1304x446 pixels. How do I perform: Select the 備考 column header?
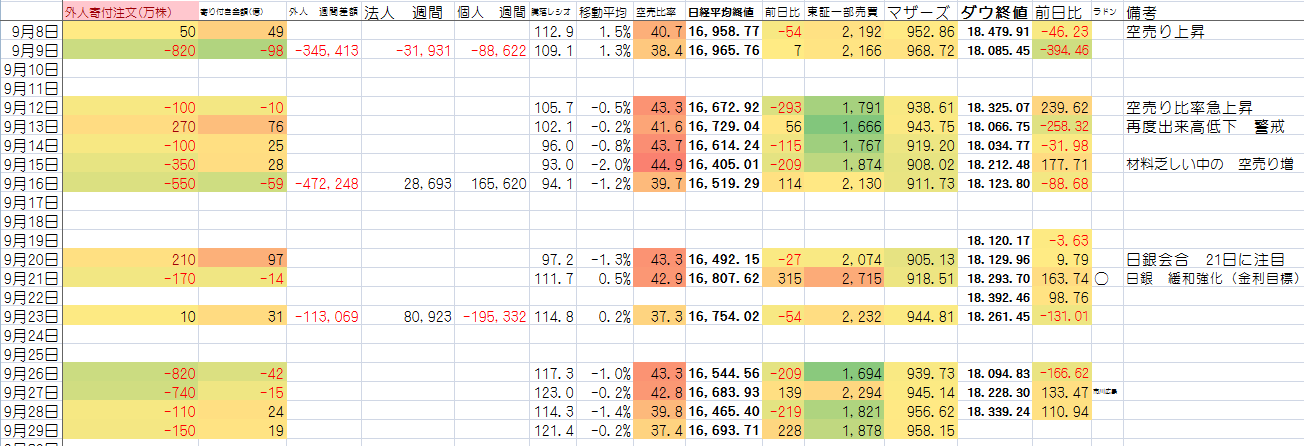coord(1143,13)
